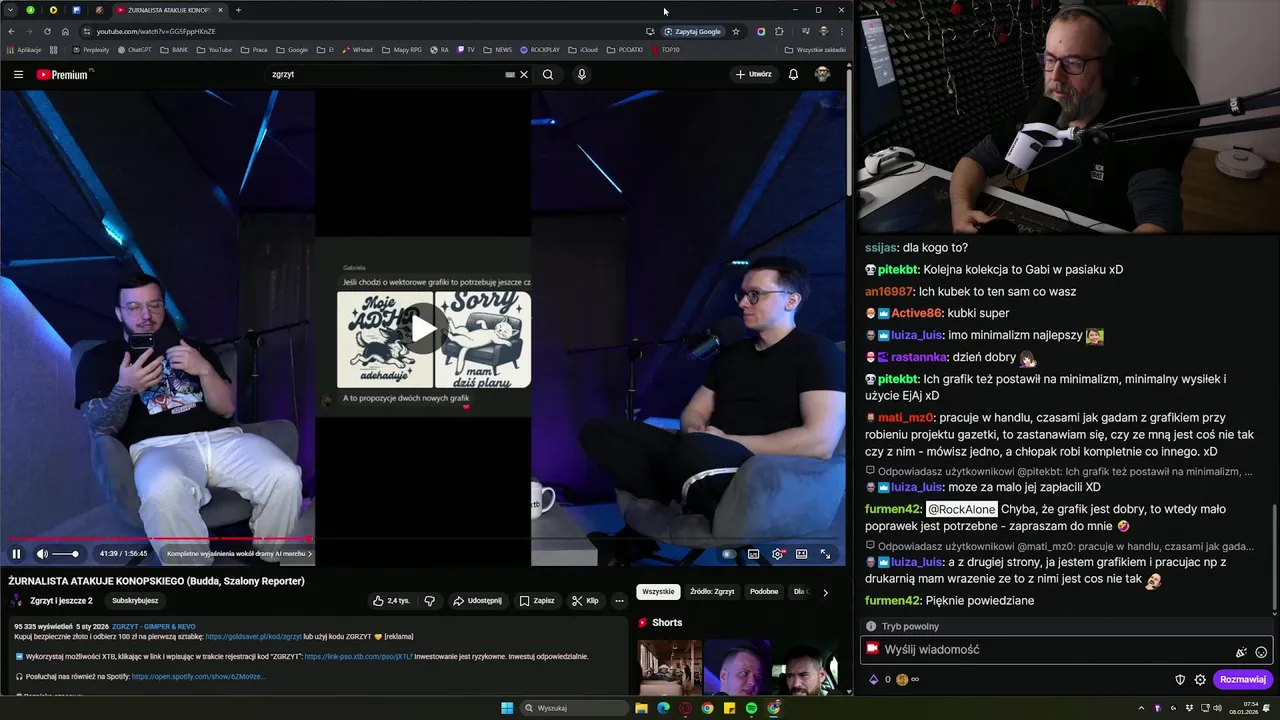Open the on-screen keyboard in the search box
Viewport: 1280px width, 720px height.
[510, 74]
